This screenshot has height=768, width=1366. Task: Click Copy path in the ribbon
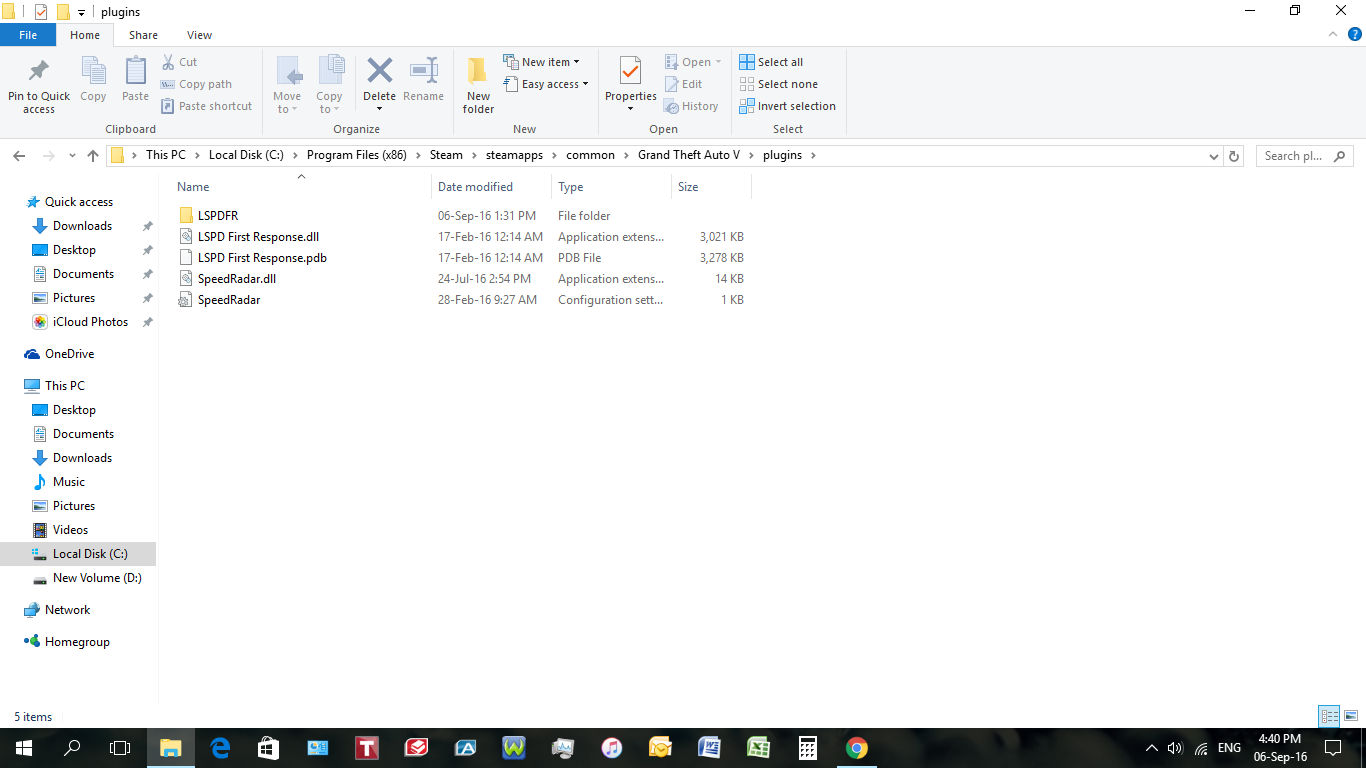click(x=196, y=84)
